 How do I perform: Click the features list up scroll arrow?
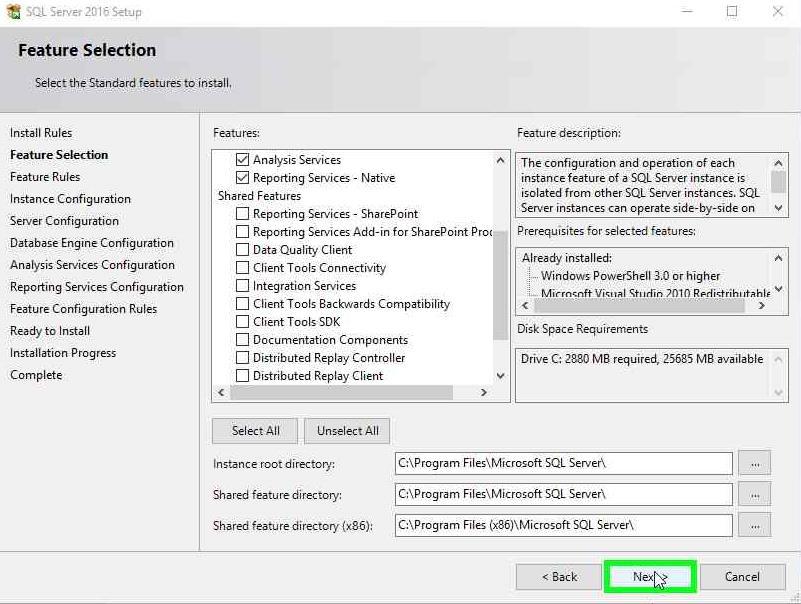tap(501, 160)
